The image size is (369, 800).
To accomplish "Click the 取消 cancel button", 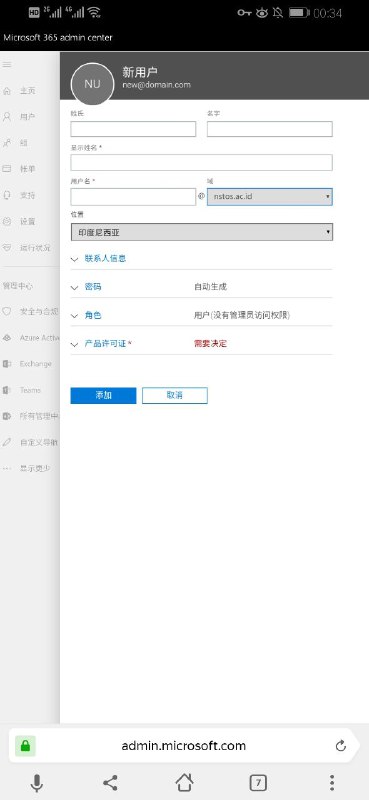I will pos(175,395).
